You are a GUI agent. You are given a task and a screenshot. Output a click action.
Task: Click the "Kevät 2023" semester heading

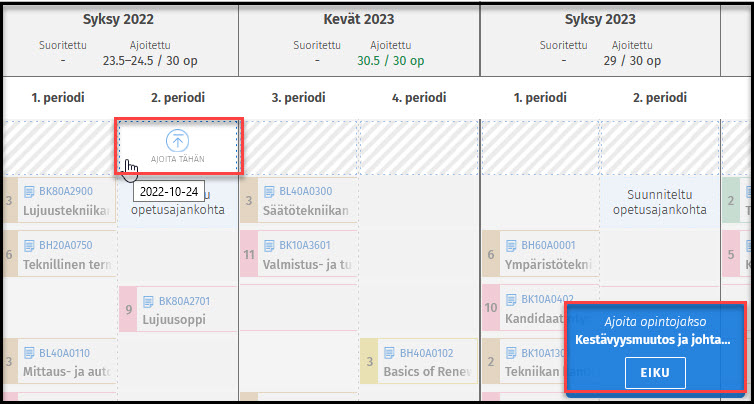[x=360, y=18]
